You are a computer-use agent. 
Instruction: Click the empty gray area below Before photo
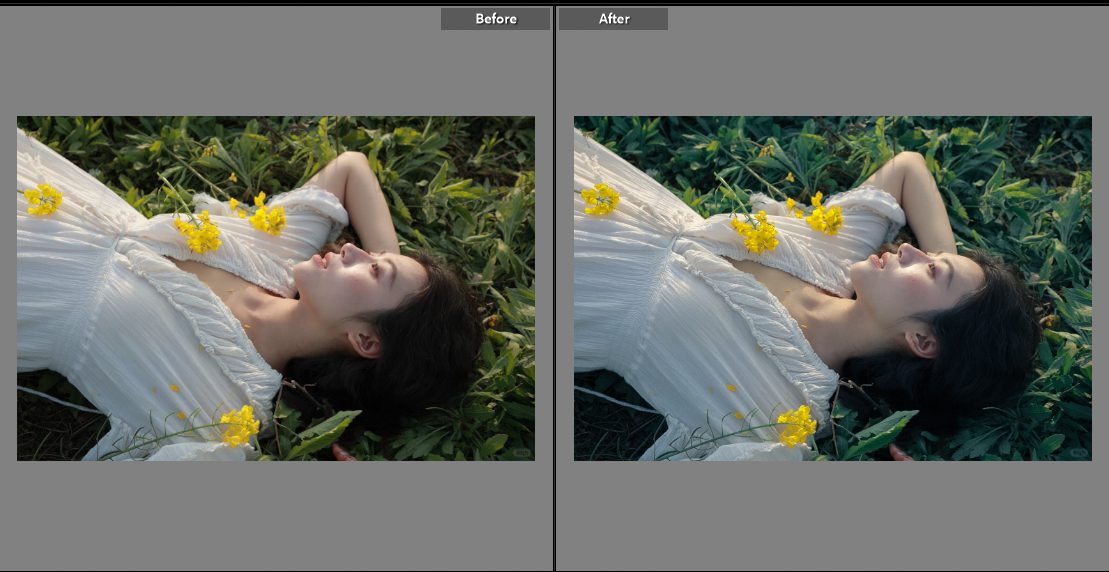click(x=276, y=515)
